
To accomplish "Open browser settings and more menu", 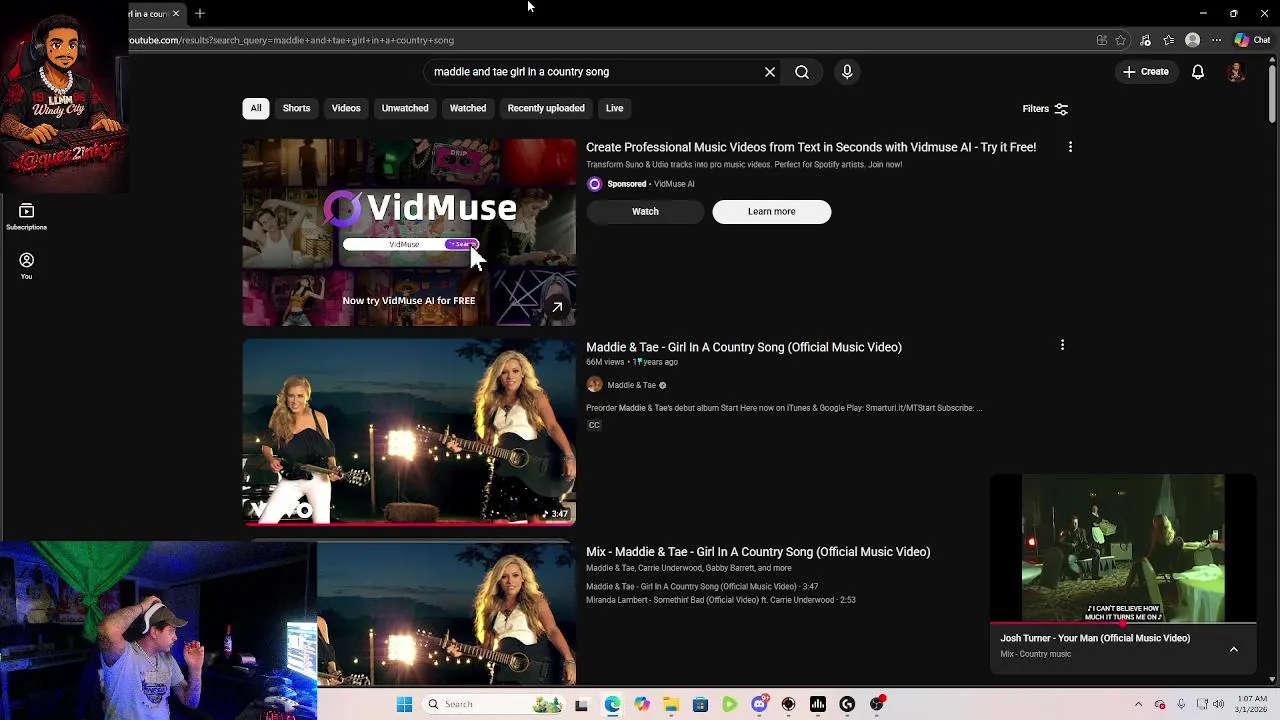I will coord(1216,40).
